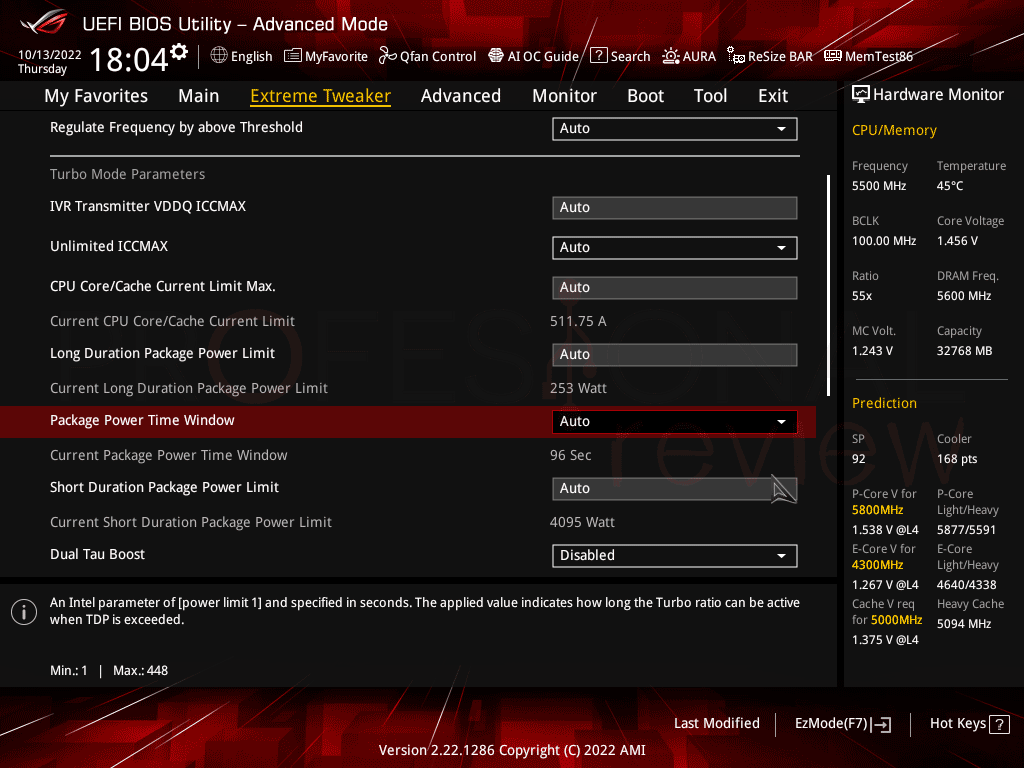
Task: Open the Exit tab
Action: click(x=773, y=96)
